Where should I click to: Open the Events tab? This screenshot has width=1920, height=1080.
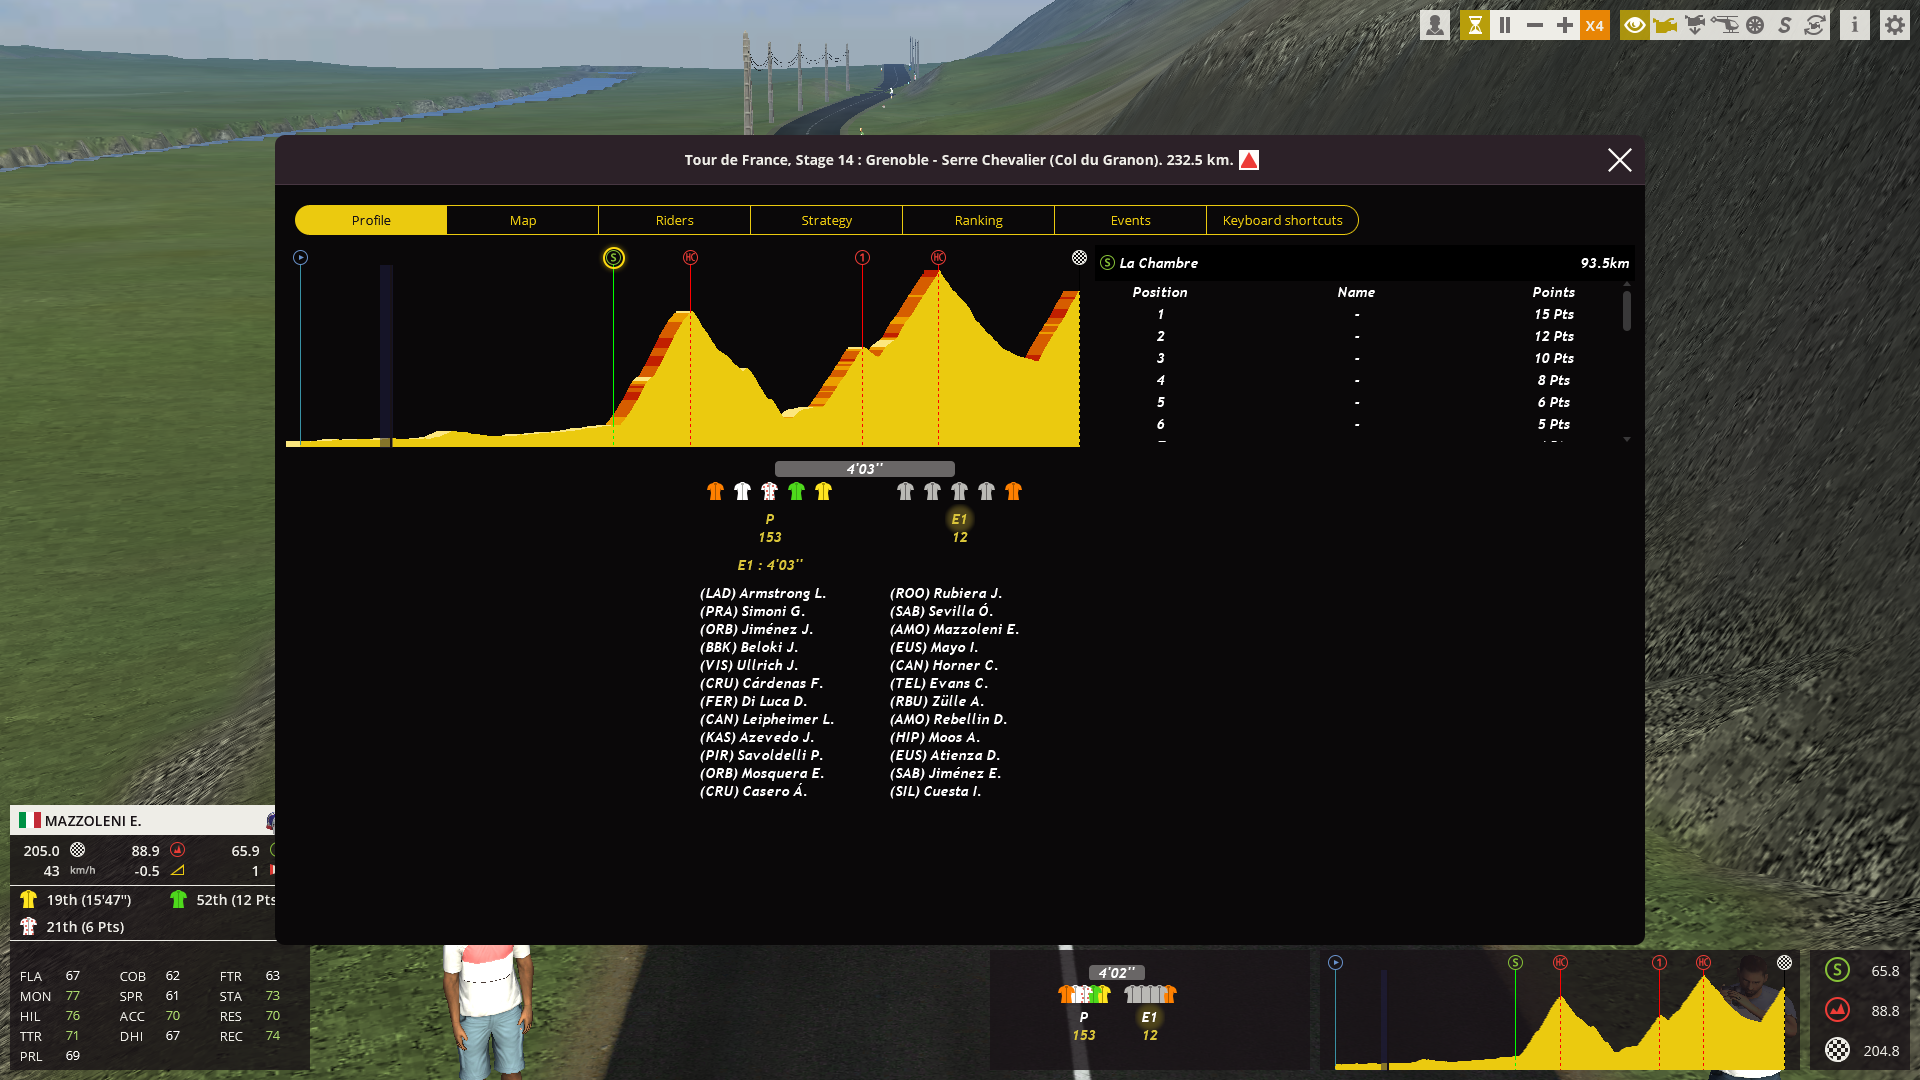click(1131, 220)
